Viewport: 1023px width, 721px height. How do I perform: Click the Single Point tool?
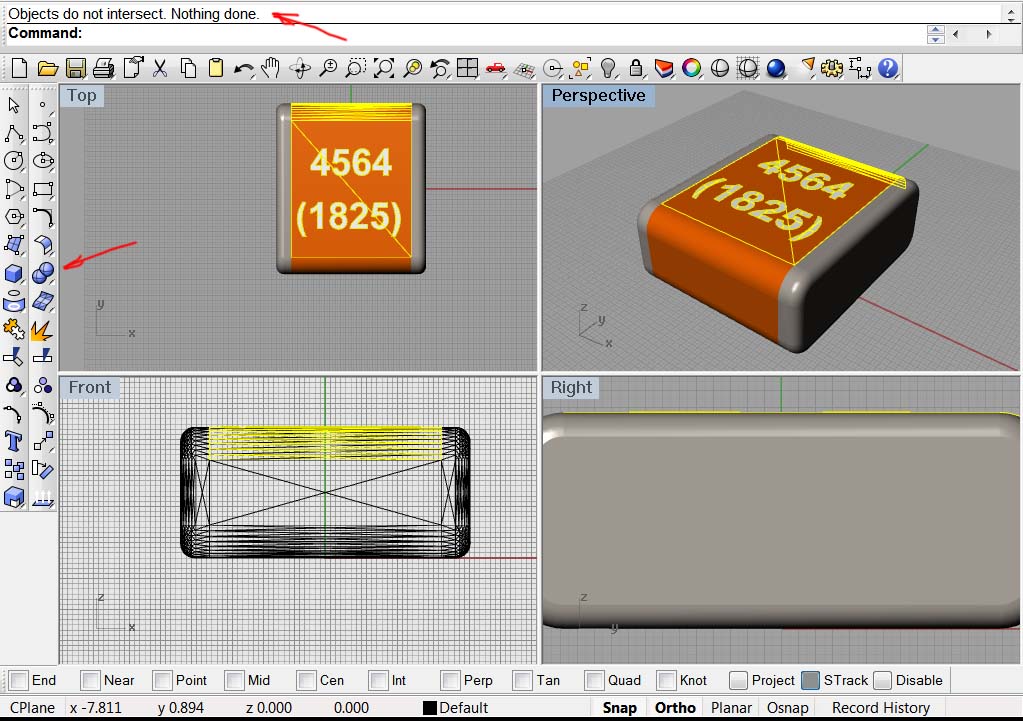pos(43,104)
